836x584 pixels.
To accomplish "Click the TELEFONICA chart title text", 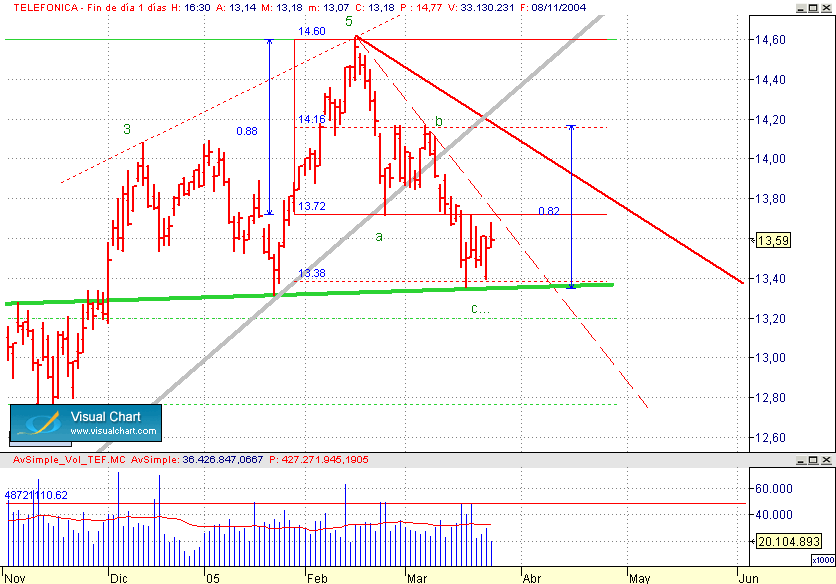I will pos(45,7).
